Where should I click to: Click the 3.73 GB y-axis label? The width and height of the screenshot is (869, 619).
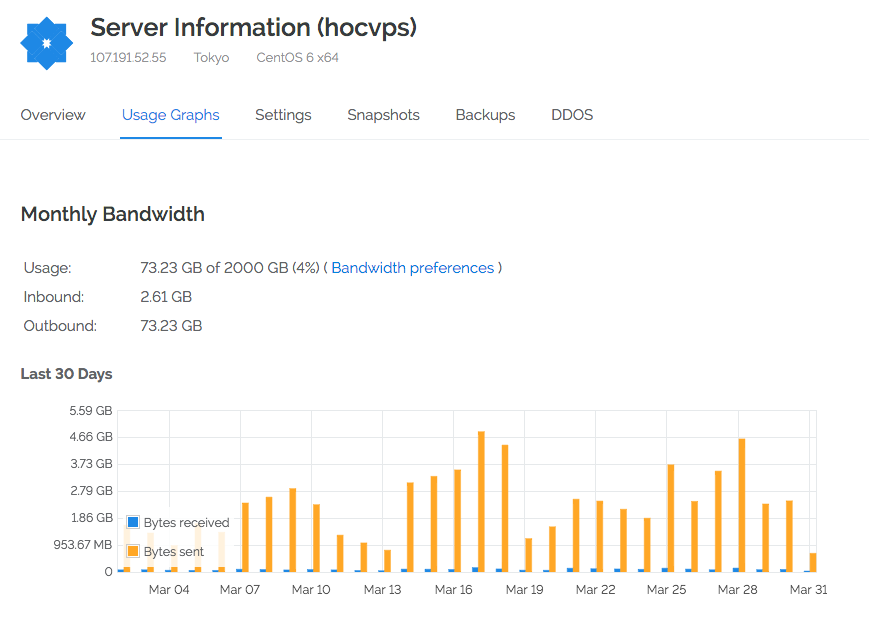(x=91, y=464)
